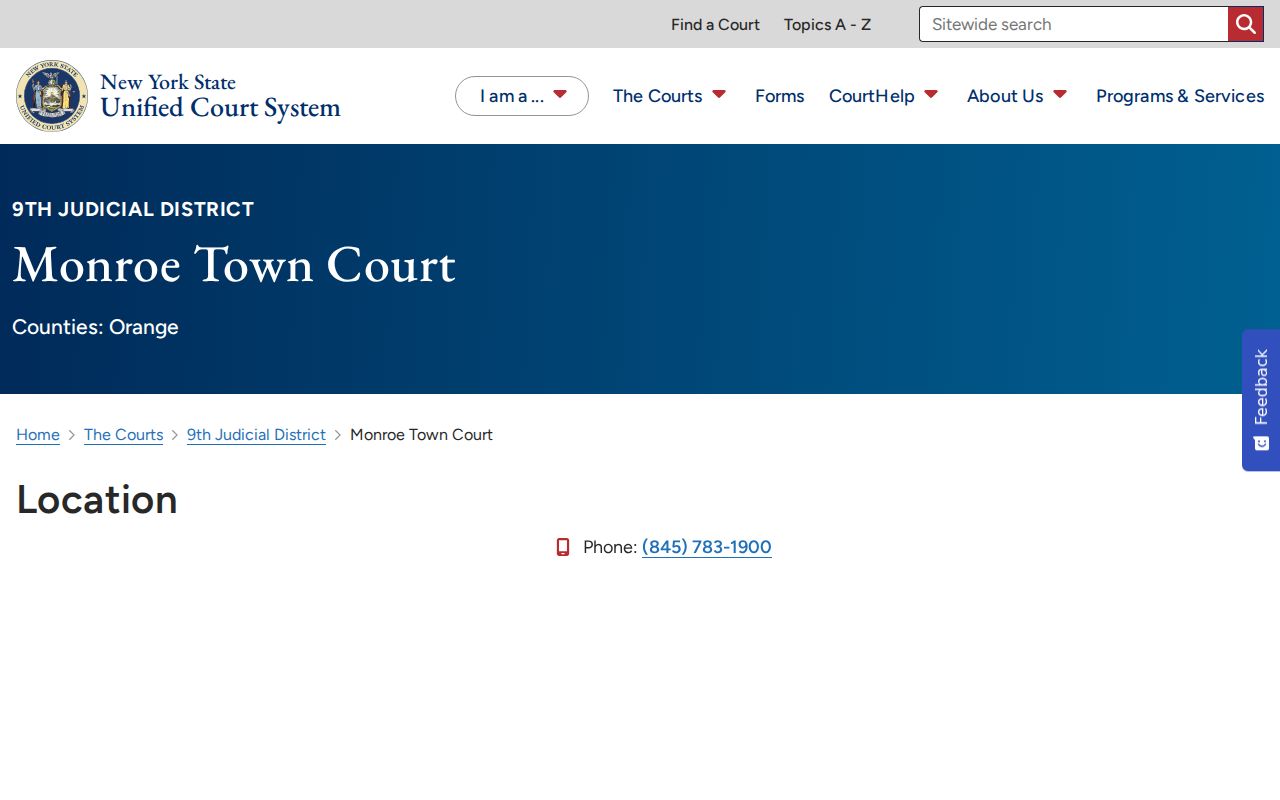Screen dimensions: 1280x800
Task: Go to Home in the breadcrumb
Action: pyautogui.click(x=38, y=435)
